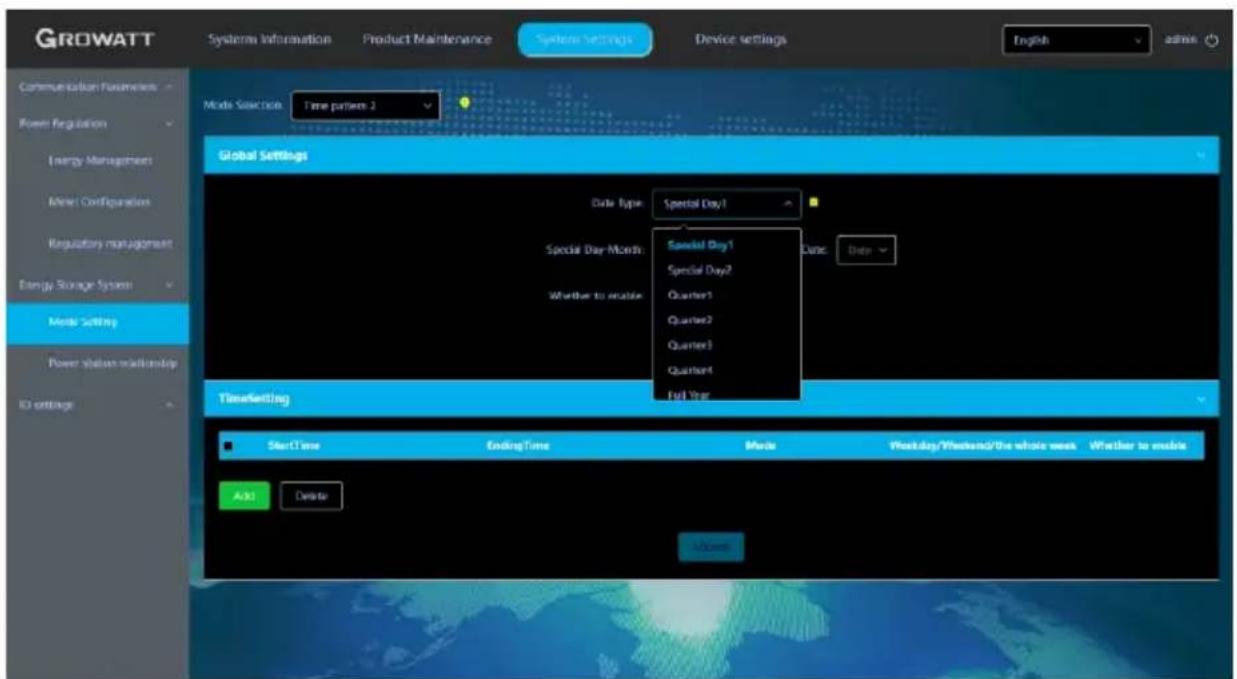Screen dimensions: 1237x679
Task: Go to the Device settings tab
Action: point(740,39)
